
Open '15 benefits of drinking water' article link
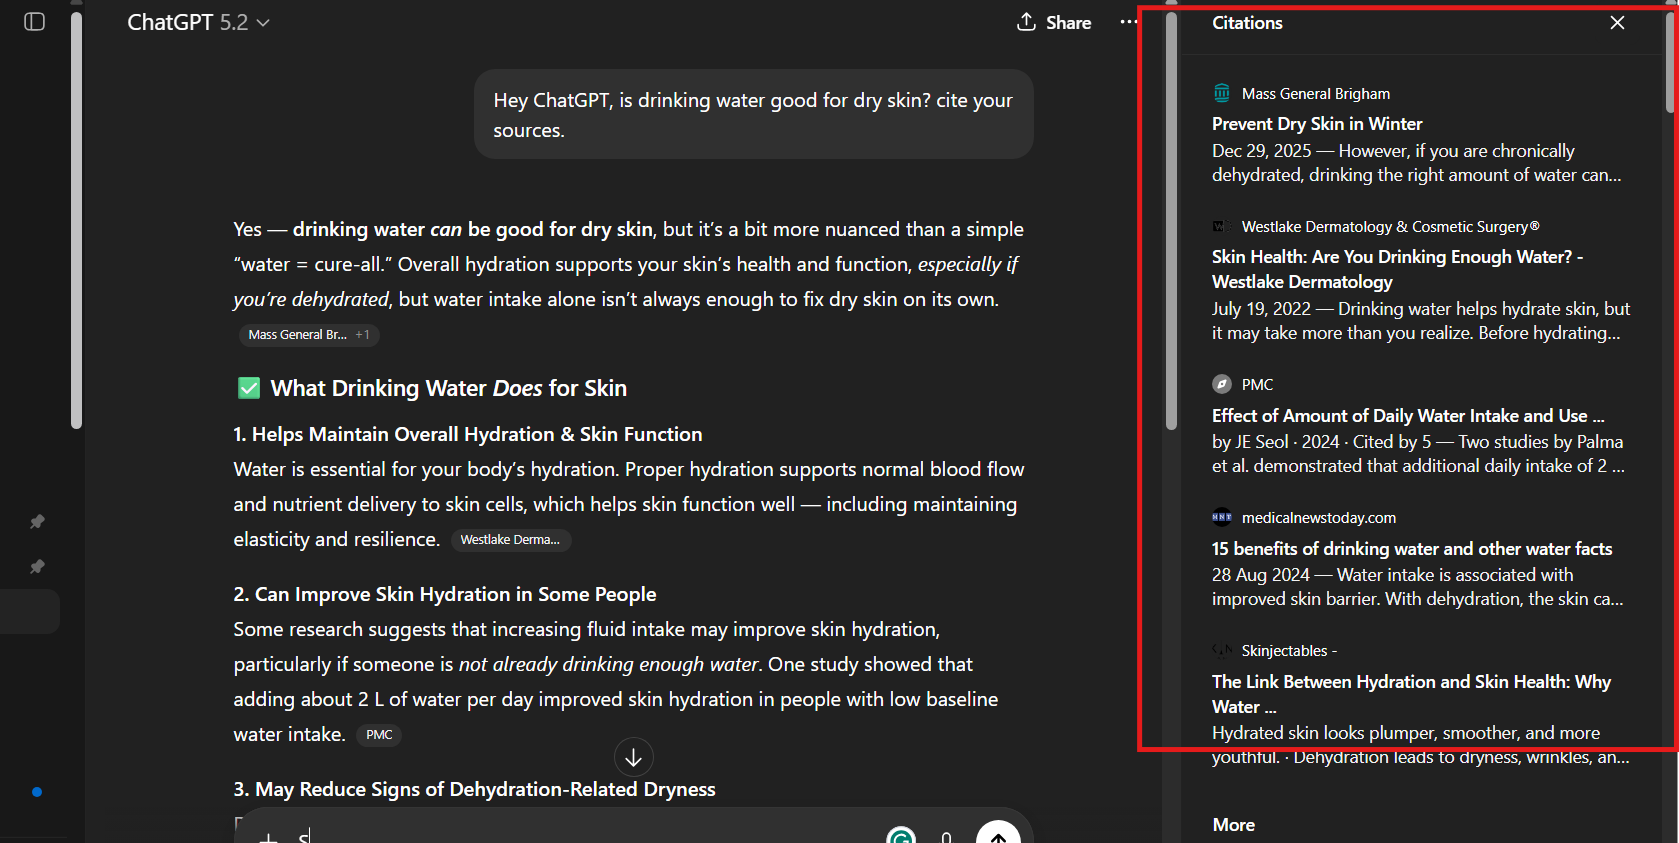(1411, 549)
